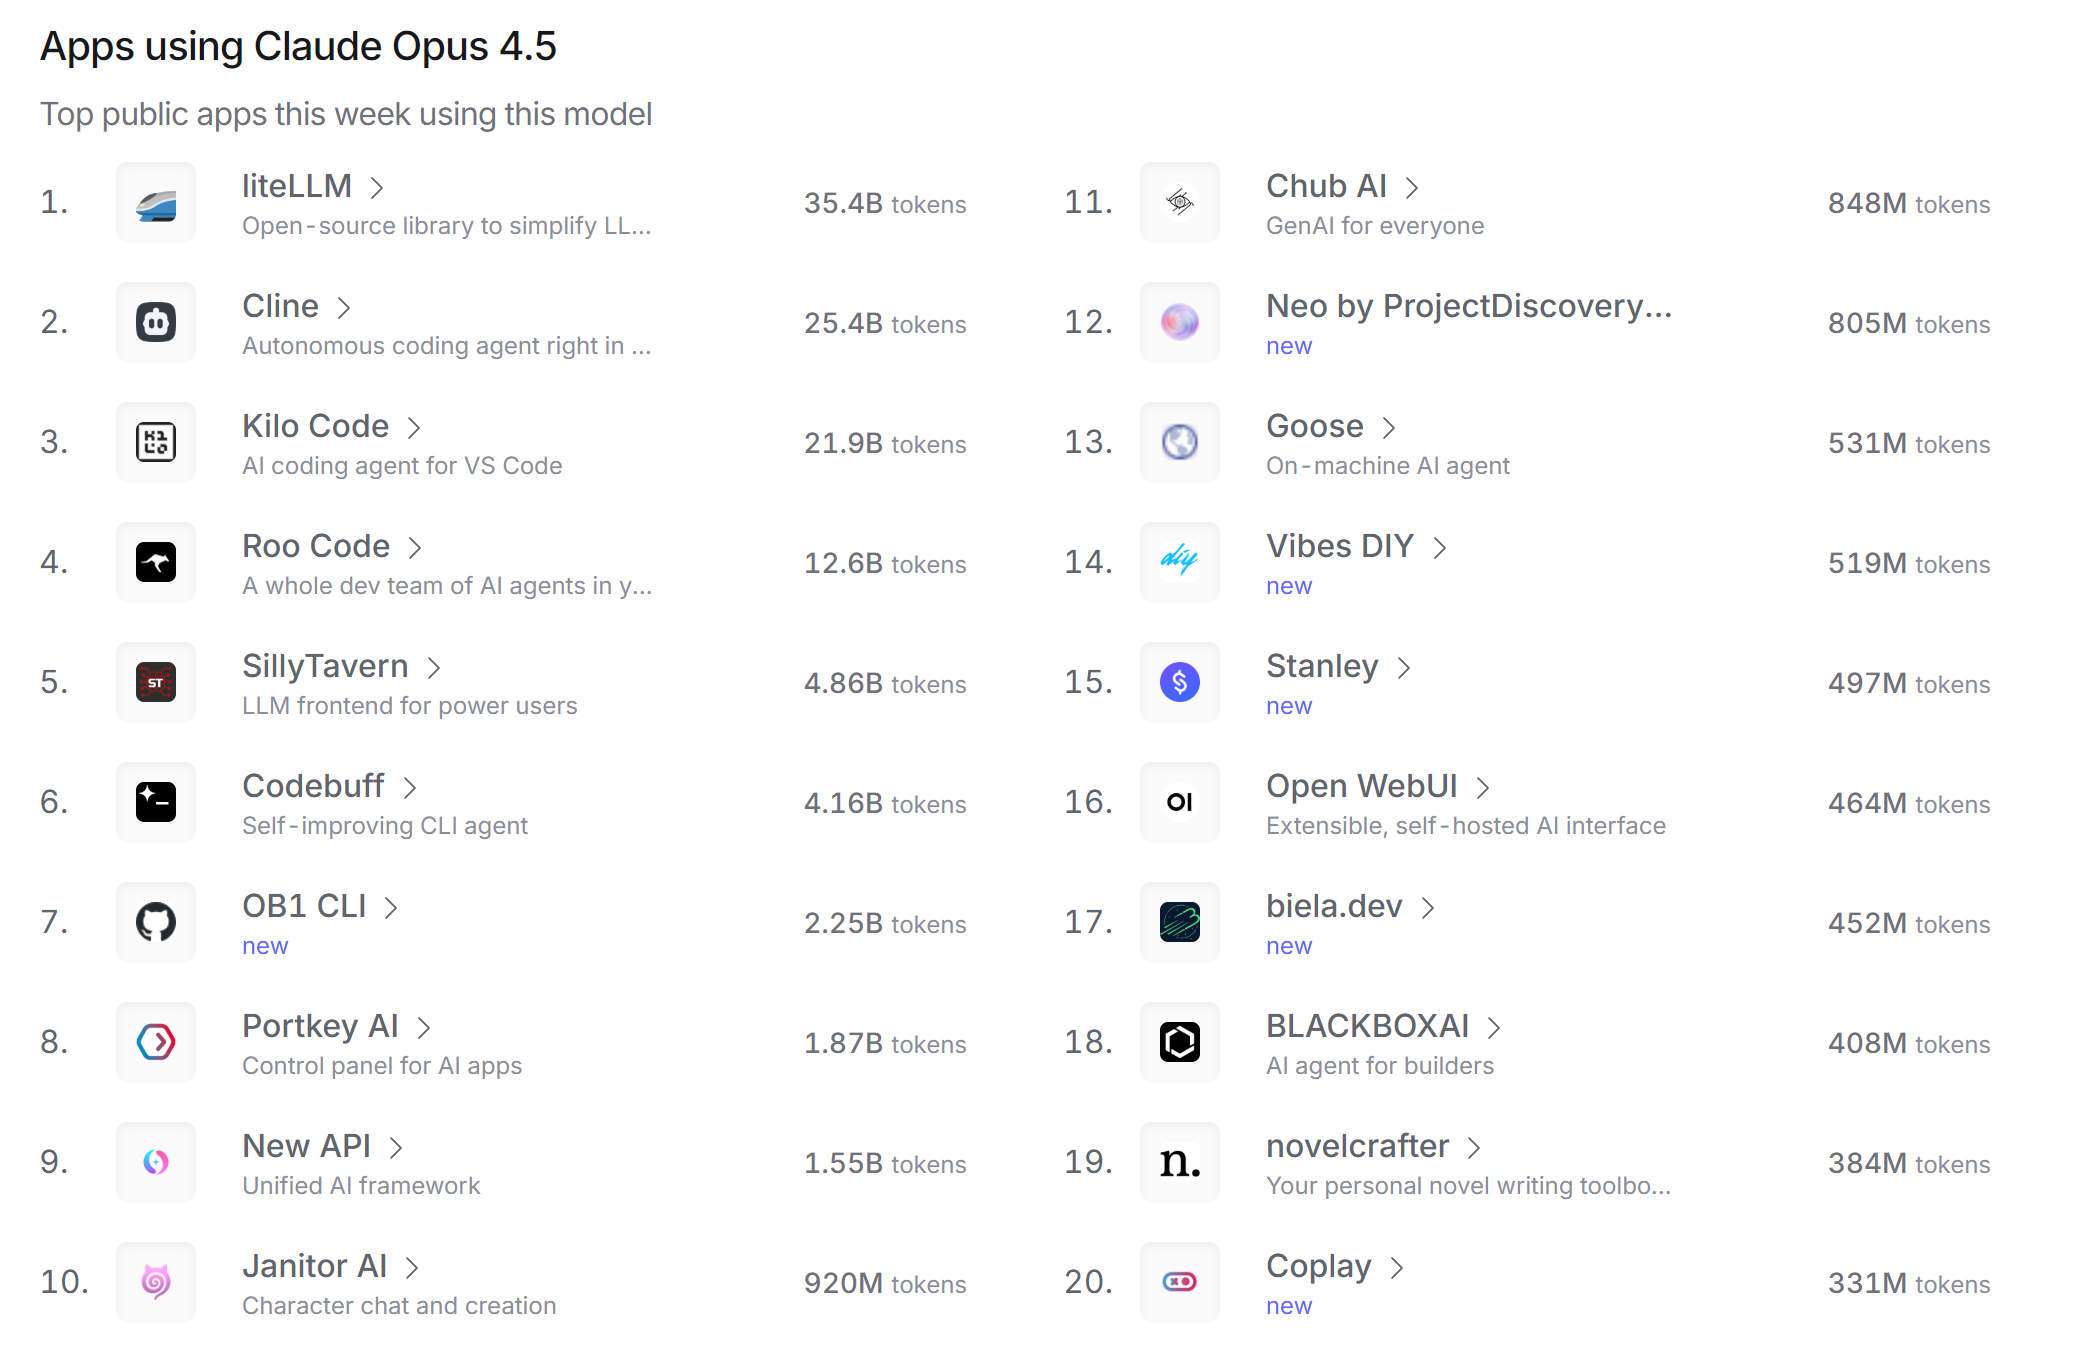The height and width of the screenshot is (1352, 2082).
Task: Open the Roo Code kangaroo icon
Action: point(156,563)
